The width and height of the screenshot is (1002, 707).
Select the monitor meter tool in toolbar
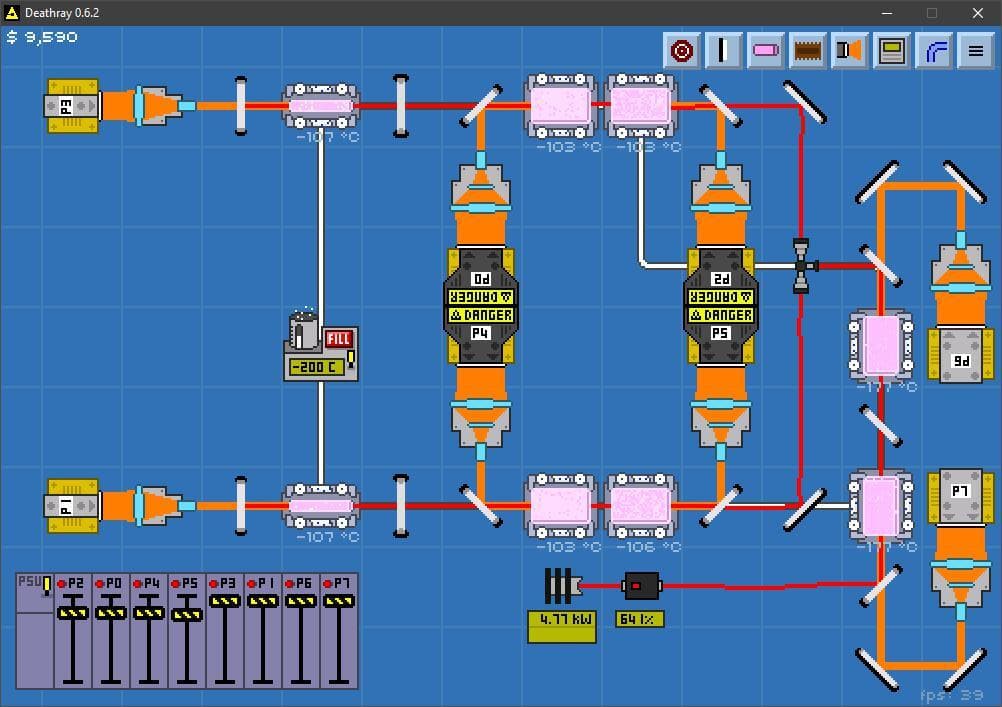891,50
